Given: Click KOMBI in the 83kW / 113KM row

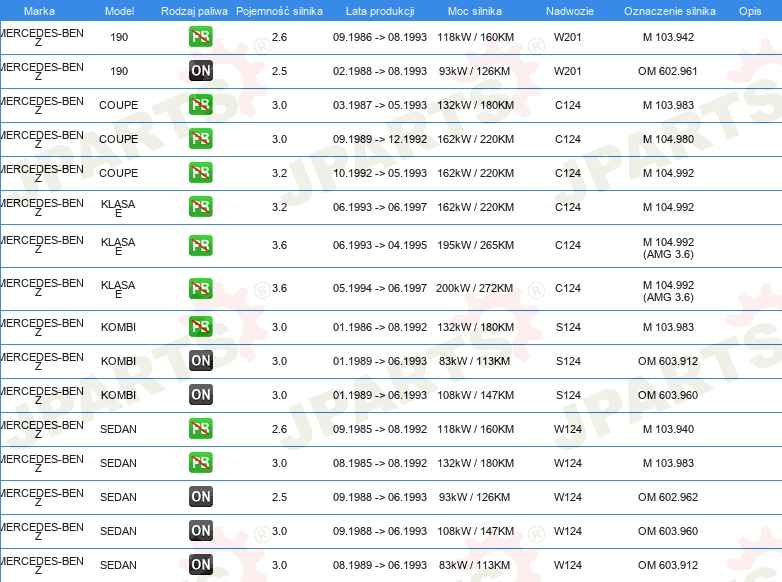Looking at the screenshot, I should click(118, 361).
